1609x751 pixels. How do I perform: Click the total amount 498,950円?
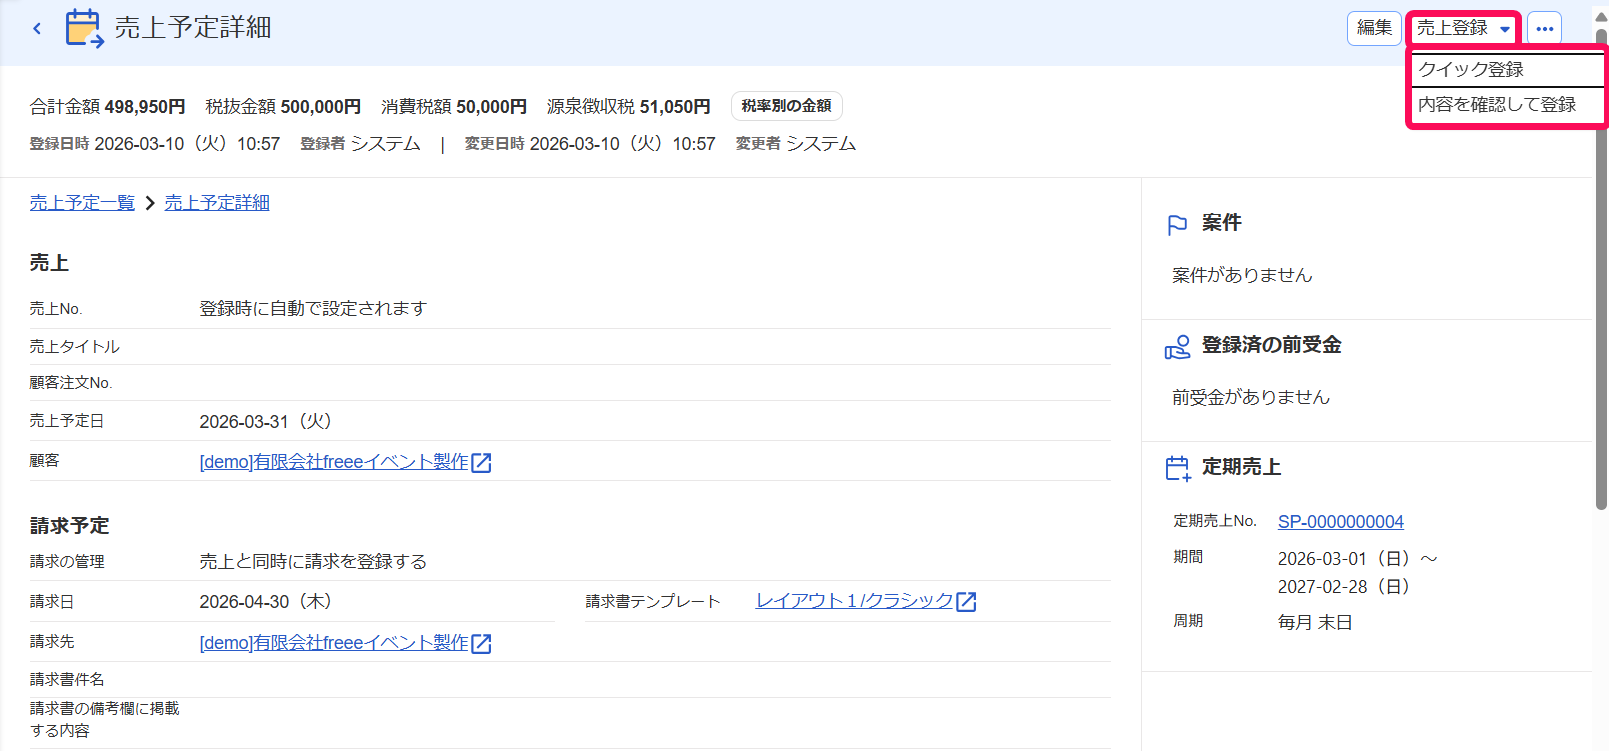145,106
